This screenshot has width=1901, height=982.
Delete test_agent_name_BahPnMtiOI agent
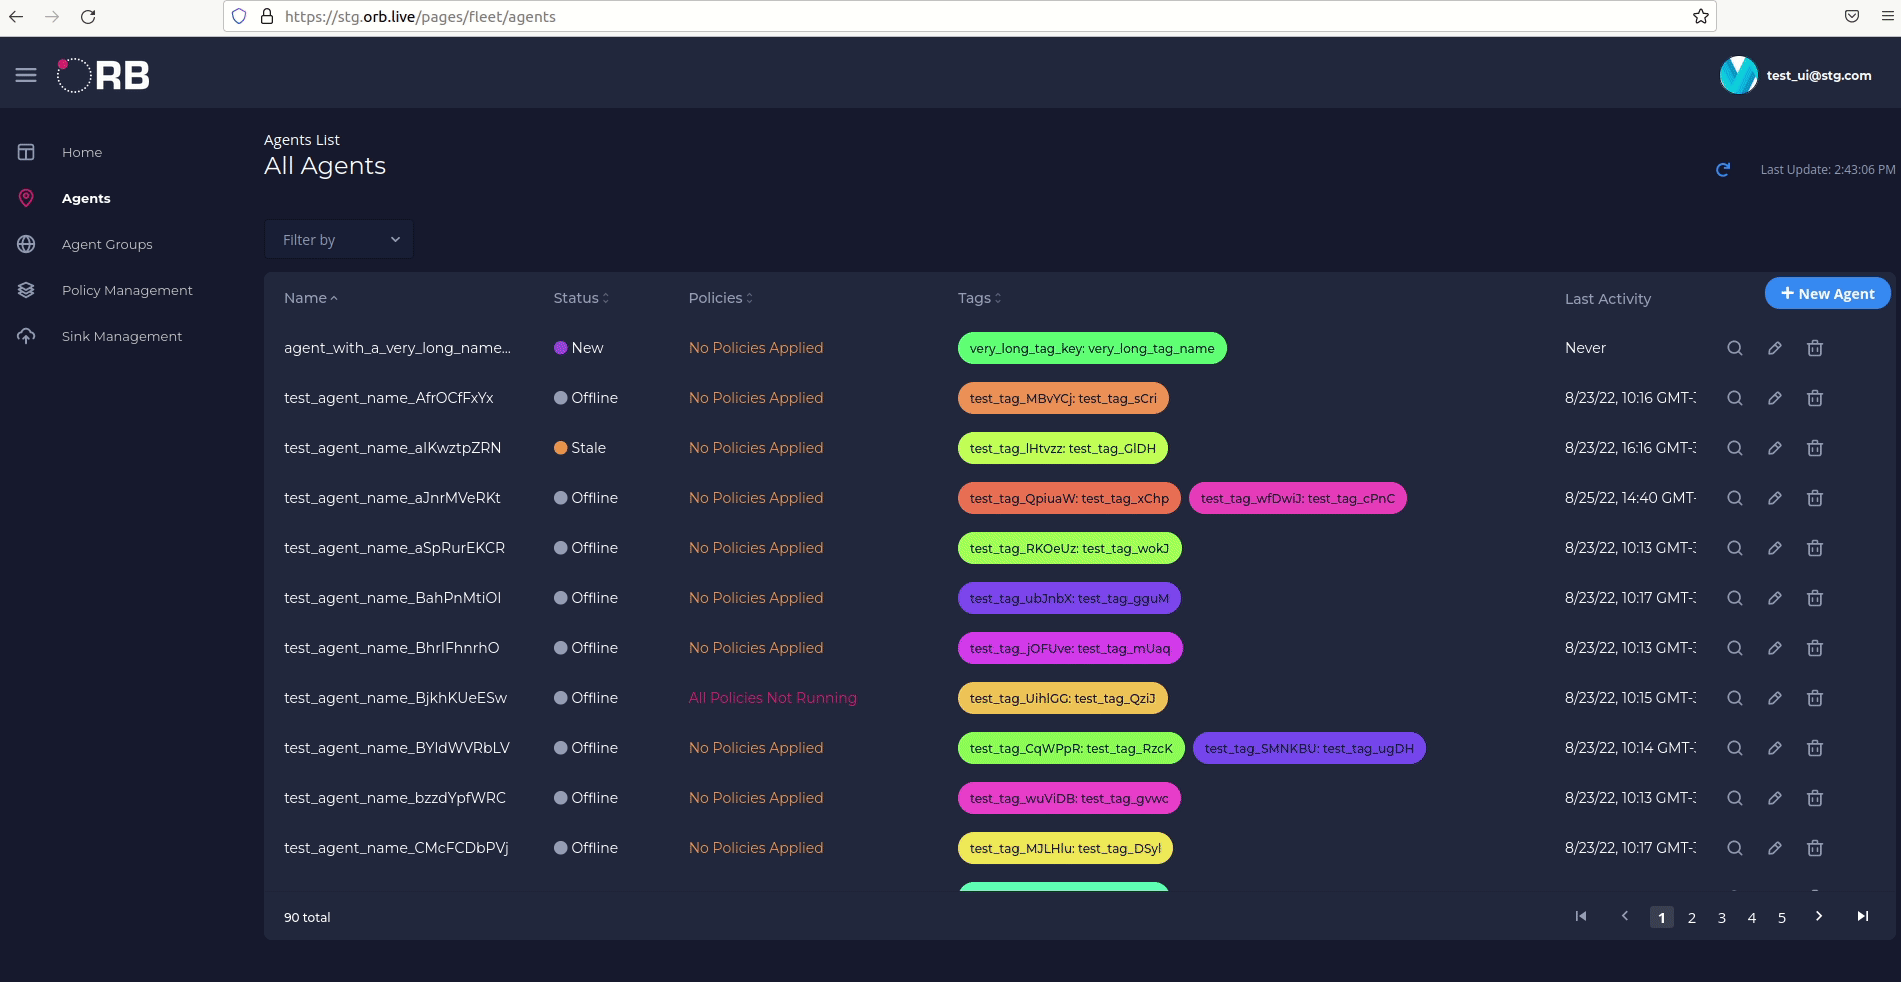coord(1815,598)
